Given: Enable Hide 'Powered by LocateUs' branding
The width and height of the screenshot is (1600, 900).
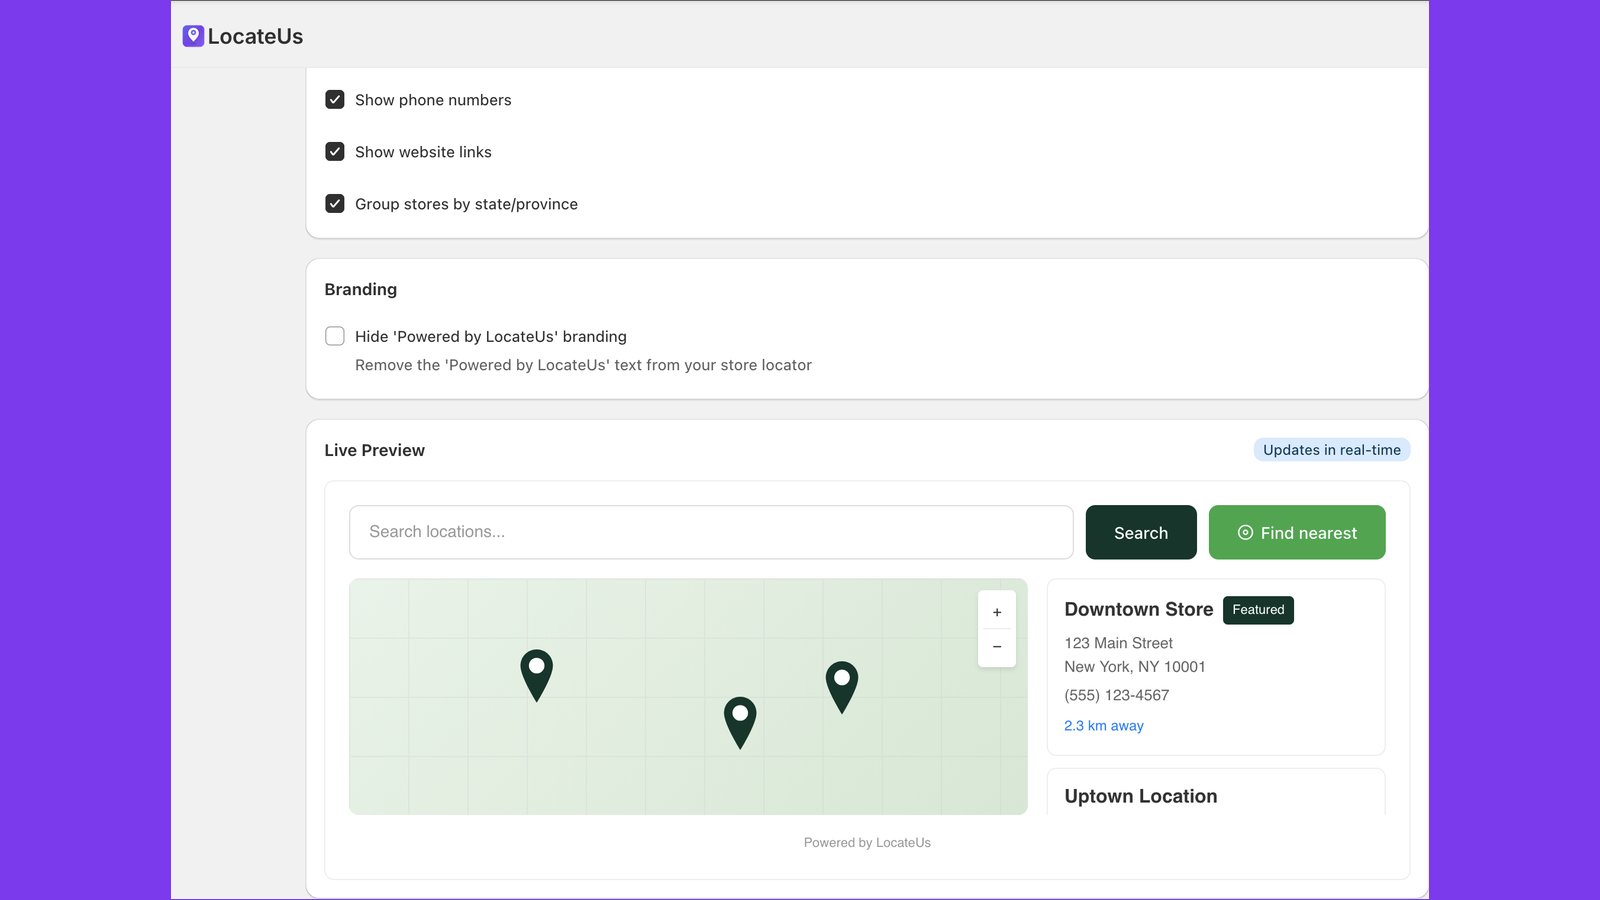Looking at the screenshot, I should click(x=335, y=336).
